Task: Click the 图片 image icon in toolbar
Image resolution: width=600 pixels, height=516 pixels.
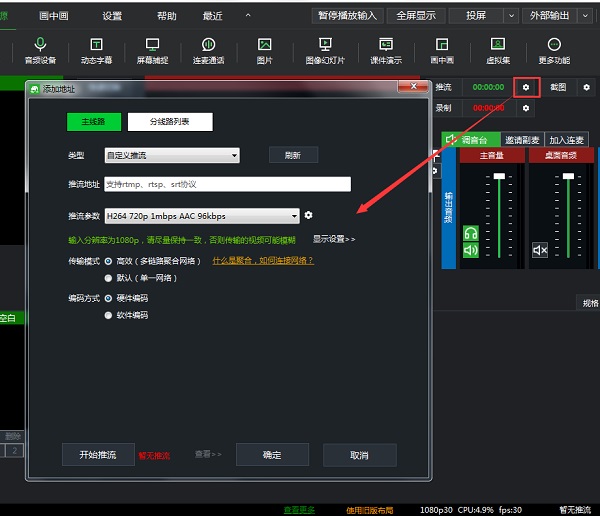Action: pos(264,51)
